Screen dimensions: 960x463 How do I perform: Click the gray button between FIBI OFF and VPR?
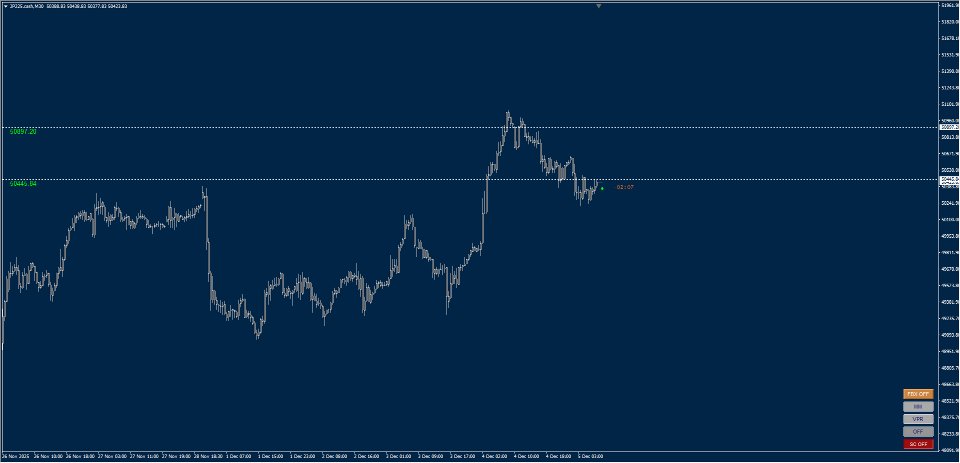tap(918, 407)
